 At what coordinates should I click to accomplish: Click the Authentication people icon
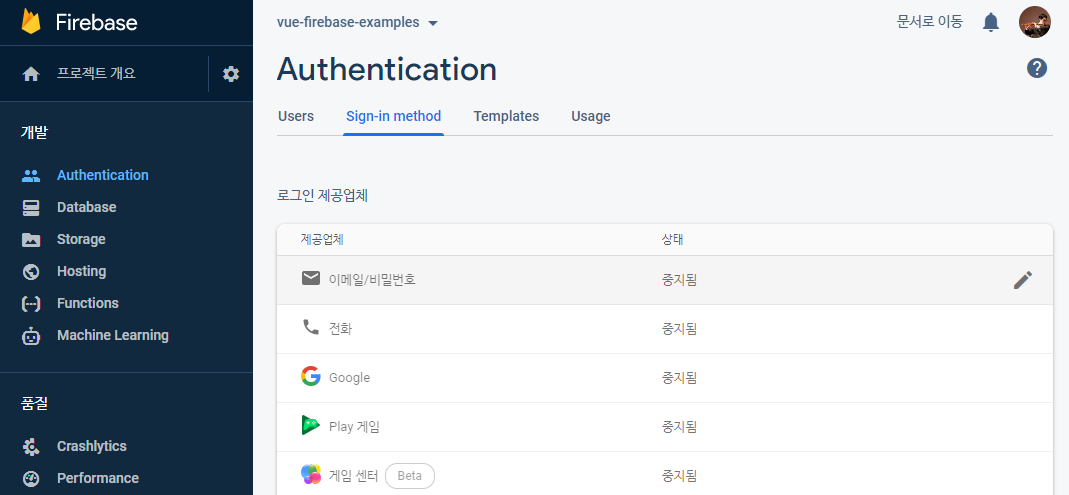(31, 175)
